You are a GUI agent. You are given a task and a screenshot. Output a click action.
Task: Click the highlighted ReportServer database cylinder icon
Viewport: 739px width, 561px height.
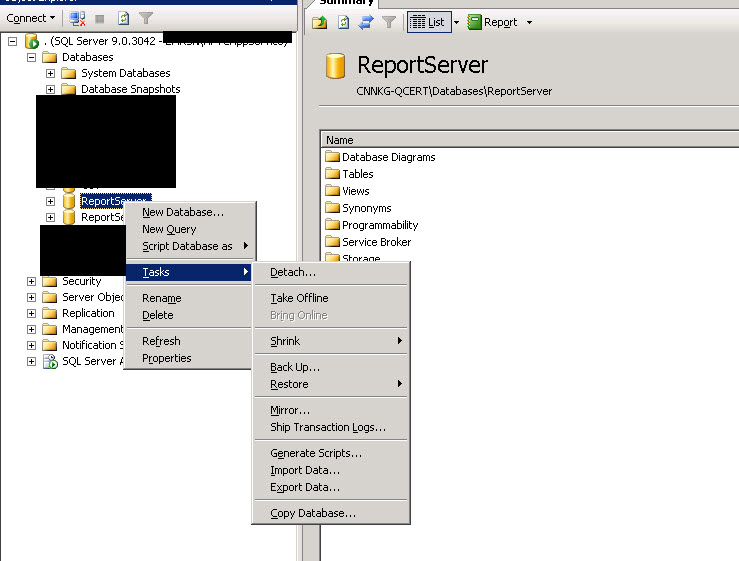click(x=69, y=201)
